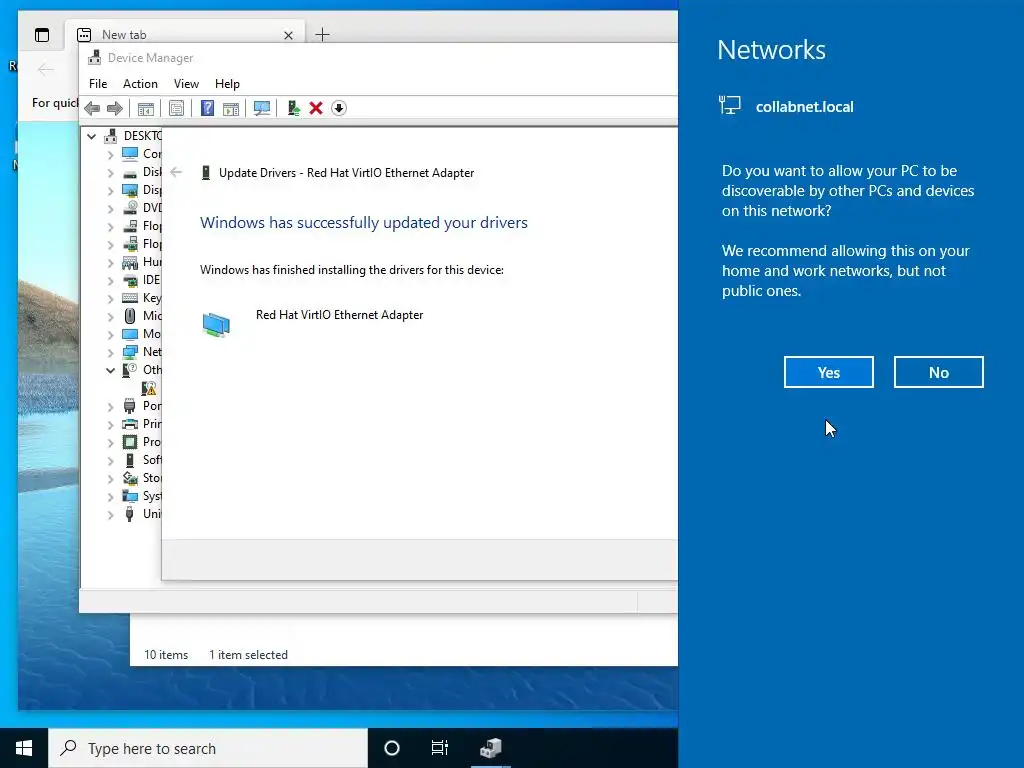Expand the Sys... (System devices) node
The height and width of the screenshot is (768, 1024).
tap(110, 496)
